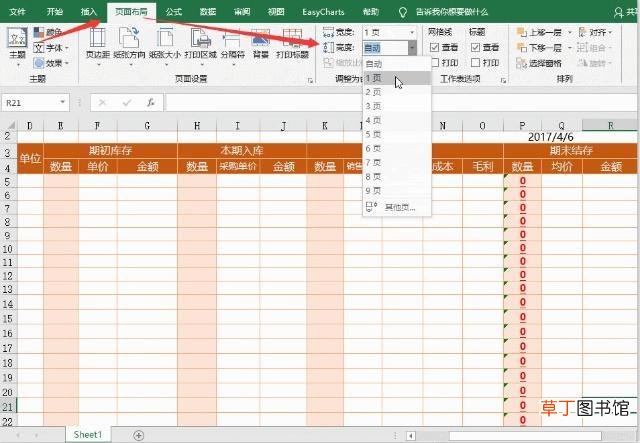Switch to the 开始 tab
Image resolution: width=640 pixels, height=443 pixels.
click(x=54, y=12)
